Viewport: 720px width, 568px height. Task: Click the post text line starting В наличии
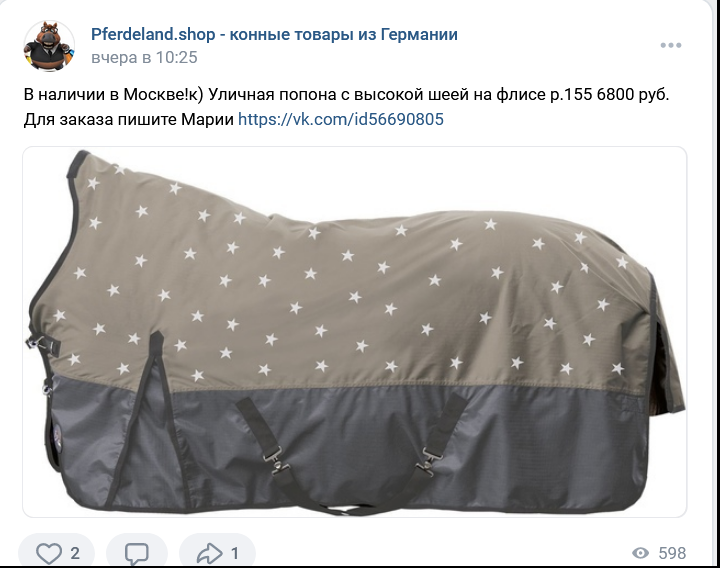(347, 95)
